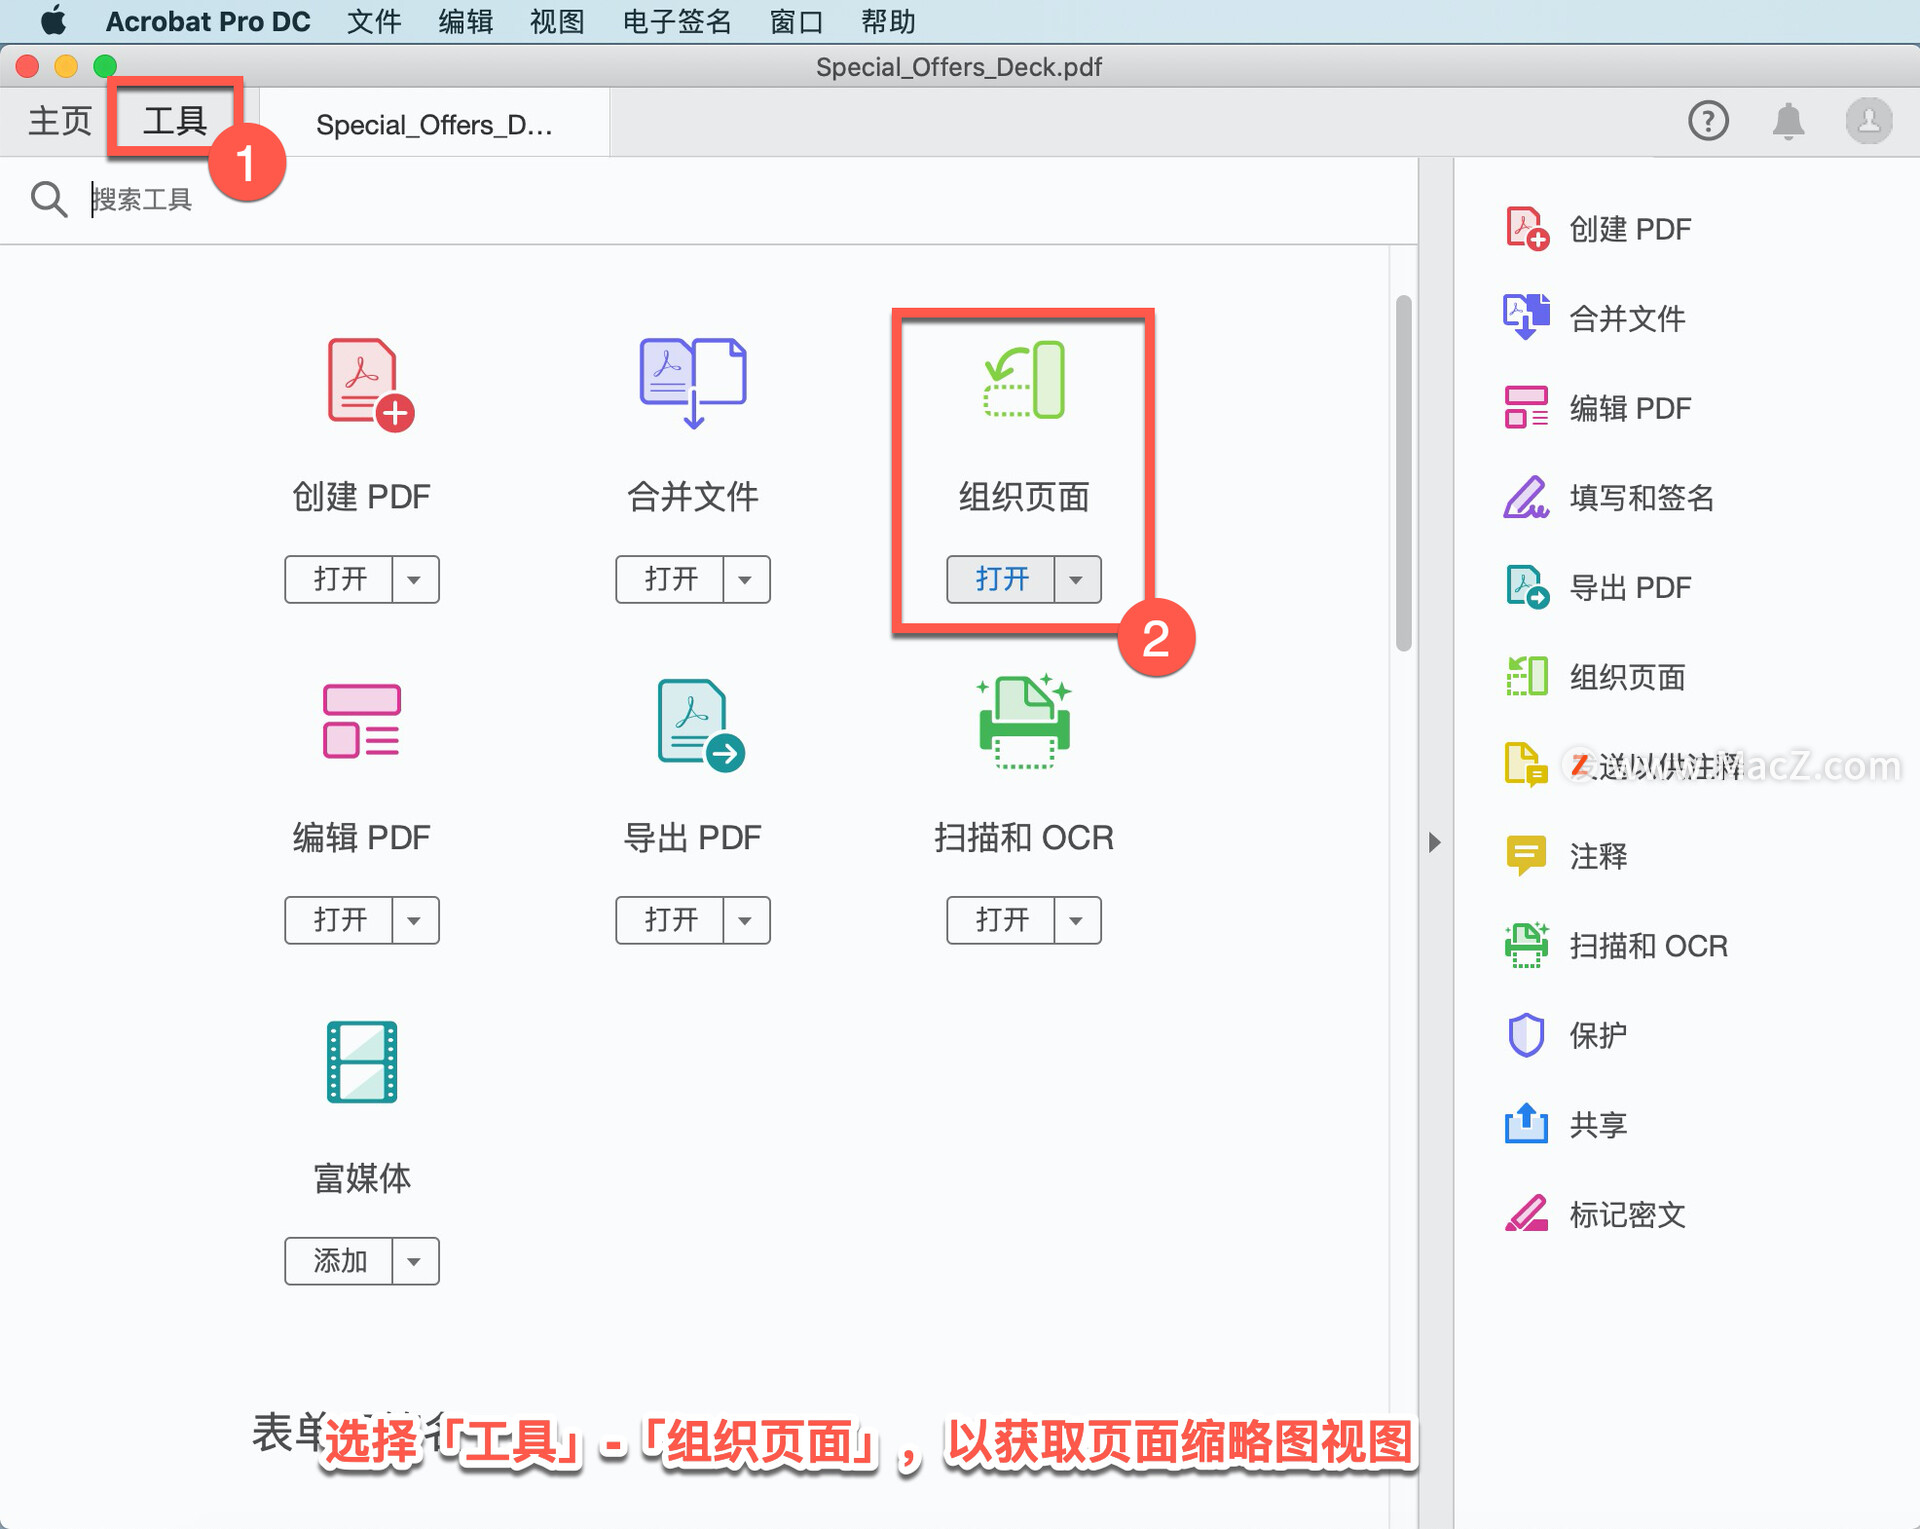Click 打开 button under 合并文件
This screenshot has width=1920, height=1529.
[x=670, y=580]
